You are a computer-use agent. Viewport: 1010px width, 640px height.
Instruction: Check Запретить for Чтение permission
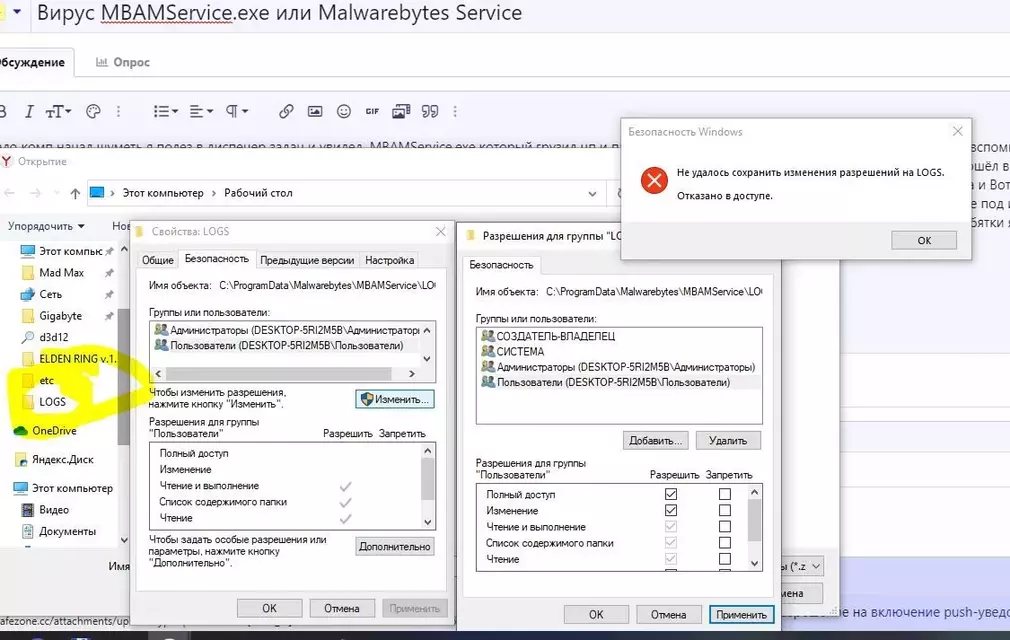tap(725, 558)
